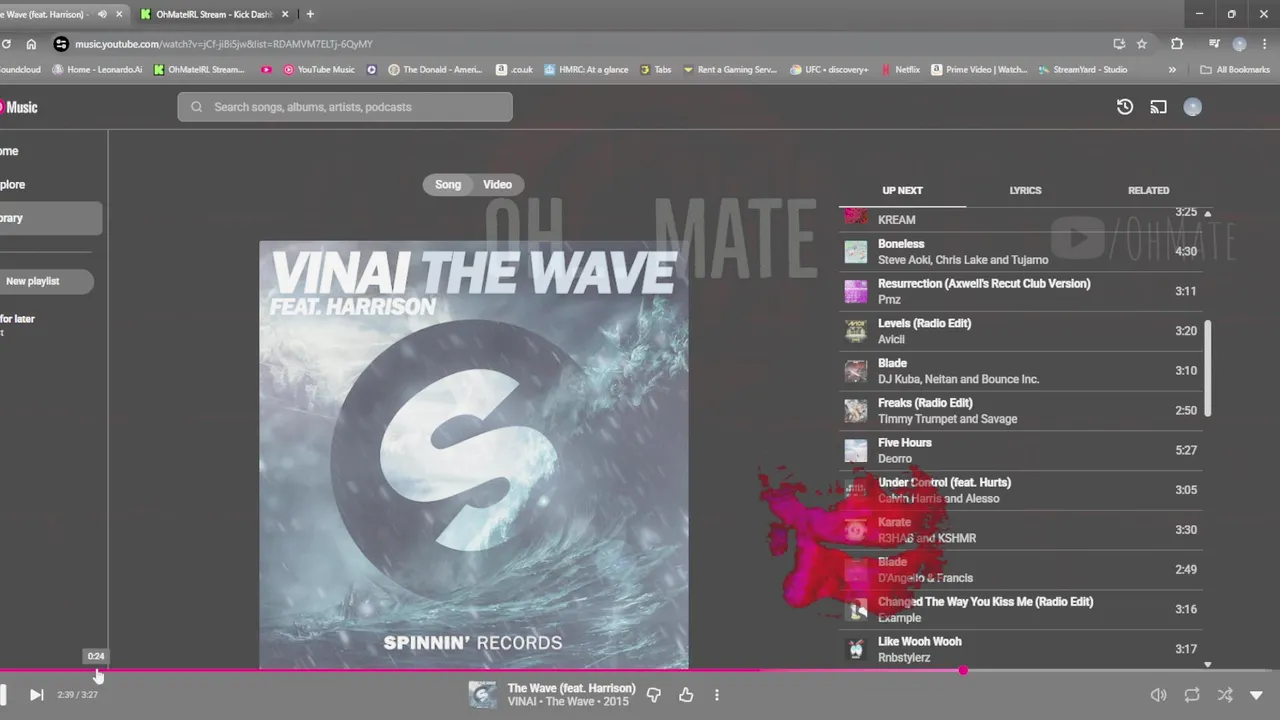Open three-dot menu for current song
1280x720 pixels.
click(716, 694)
